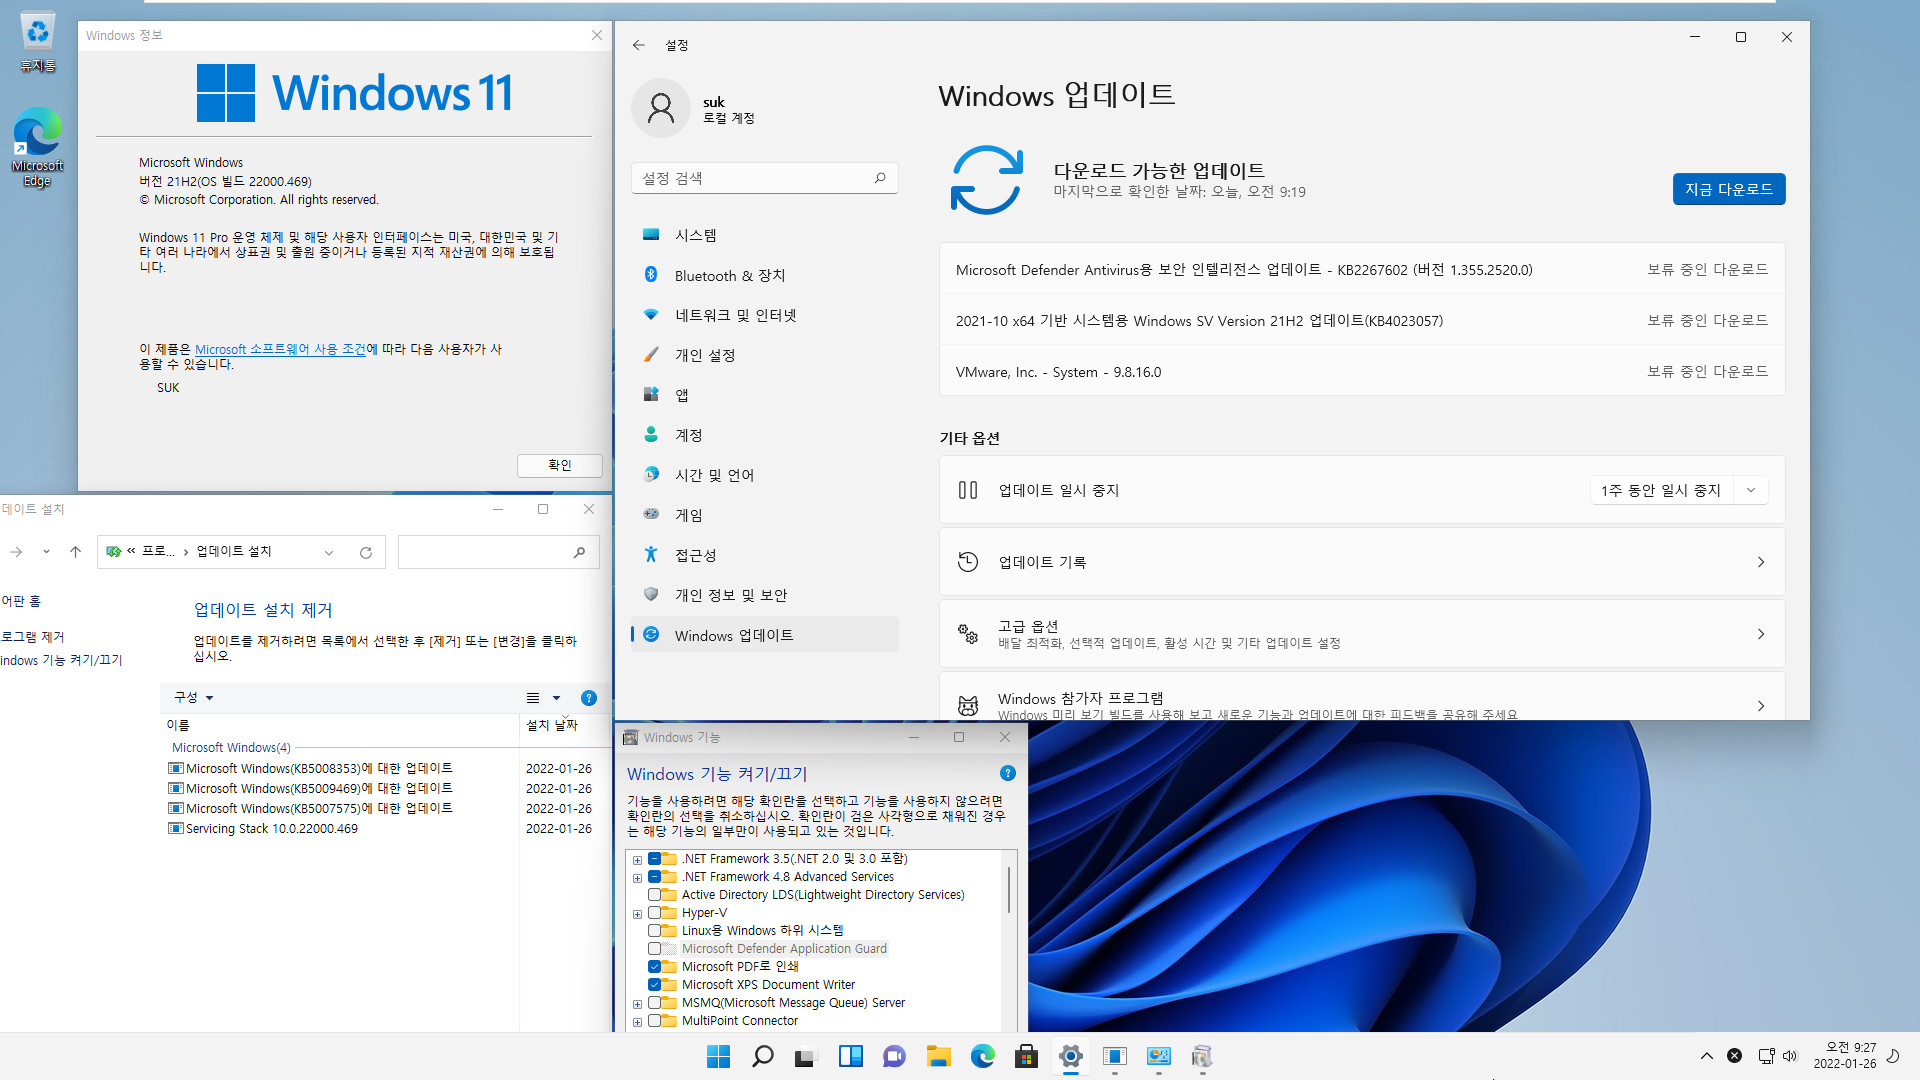Open address bar history dropdown in Control Panel
Viewport: 1920px width, 1080px height.
tap(329, 552)
